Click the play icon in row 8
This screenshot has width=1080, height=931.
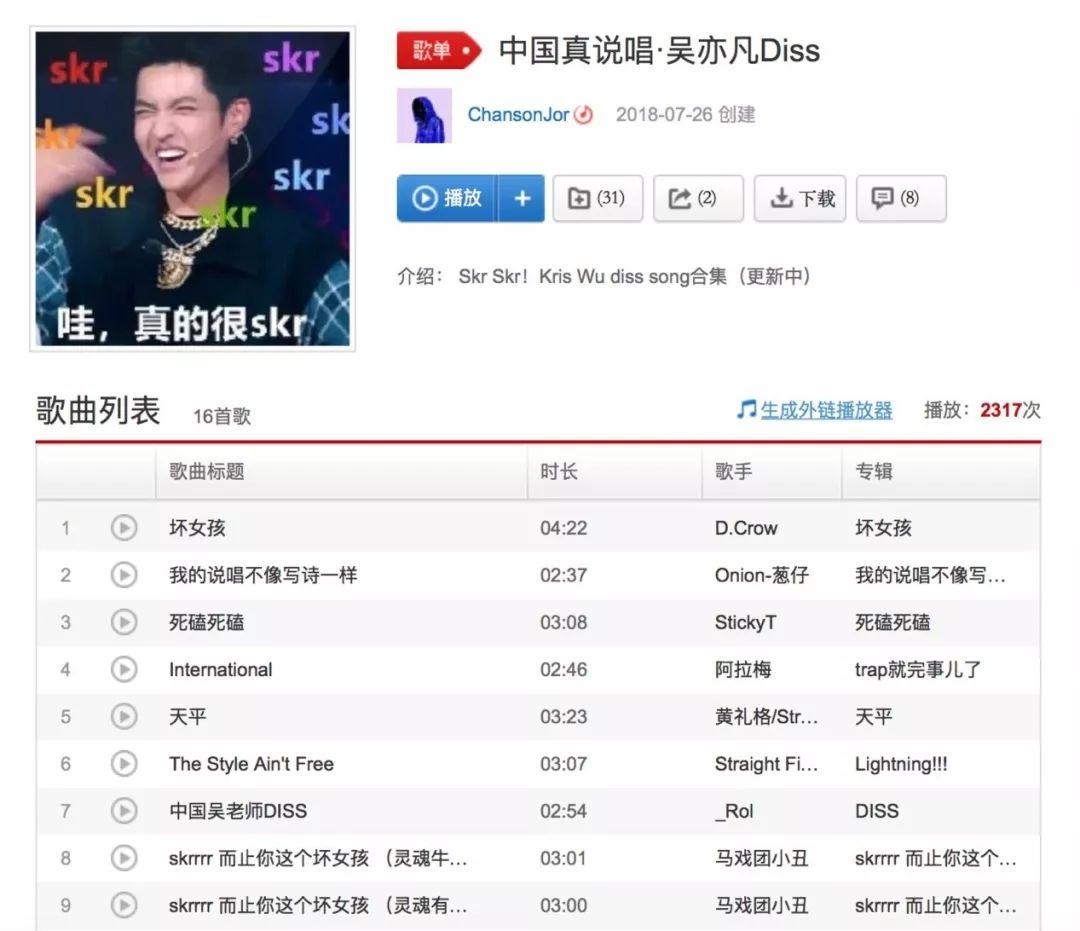click(124, 858)
